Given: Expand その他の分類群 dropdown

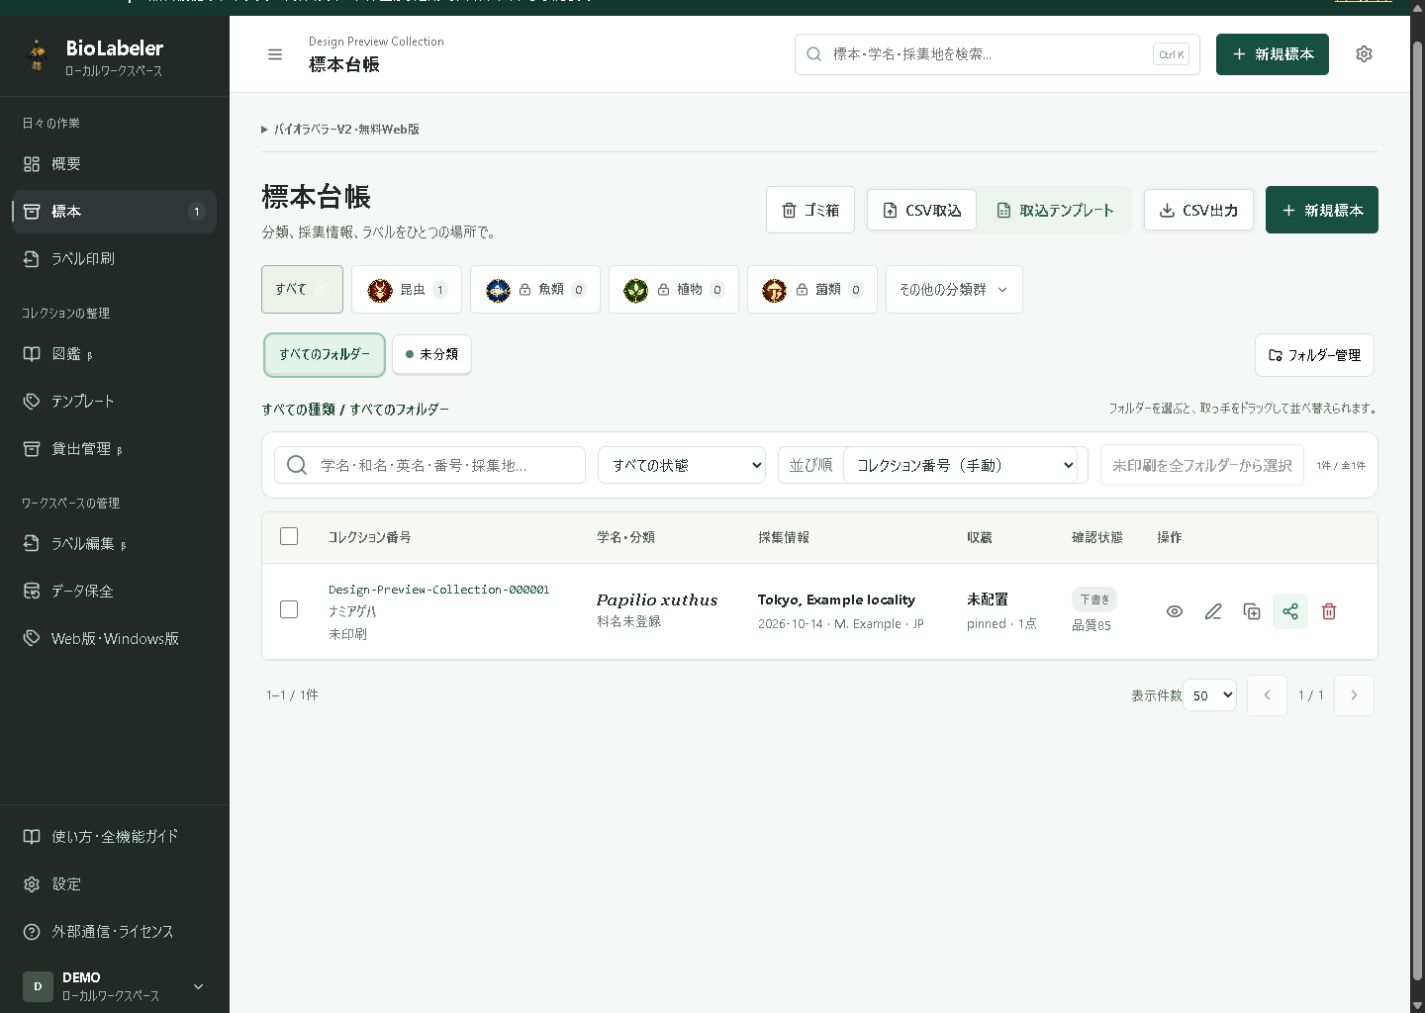Looking at the screenshot, I should tap(954, 289).
